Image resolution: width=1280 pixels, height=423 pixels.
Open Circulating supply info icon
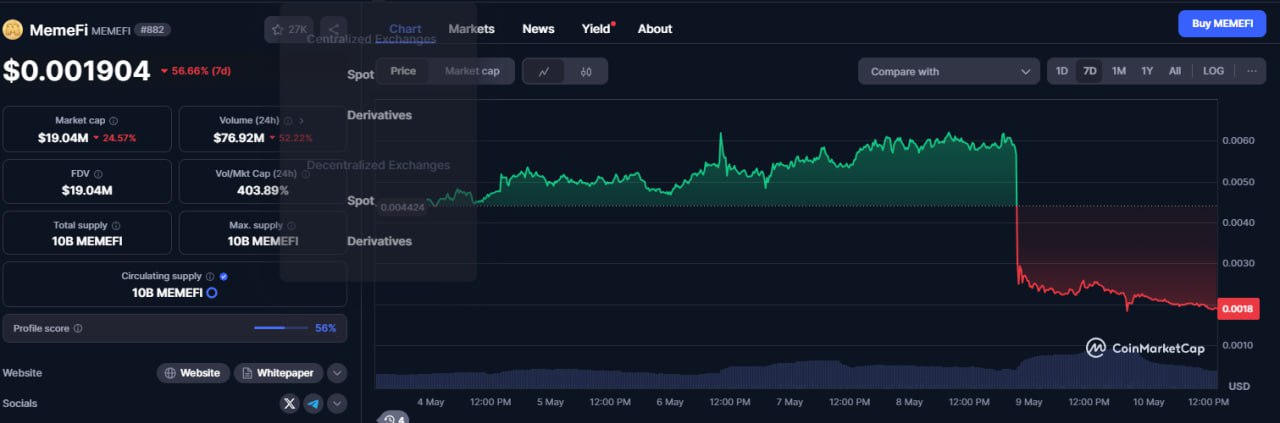point(210,276)
